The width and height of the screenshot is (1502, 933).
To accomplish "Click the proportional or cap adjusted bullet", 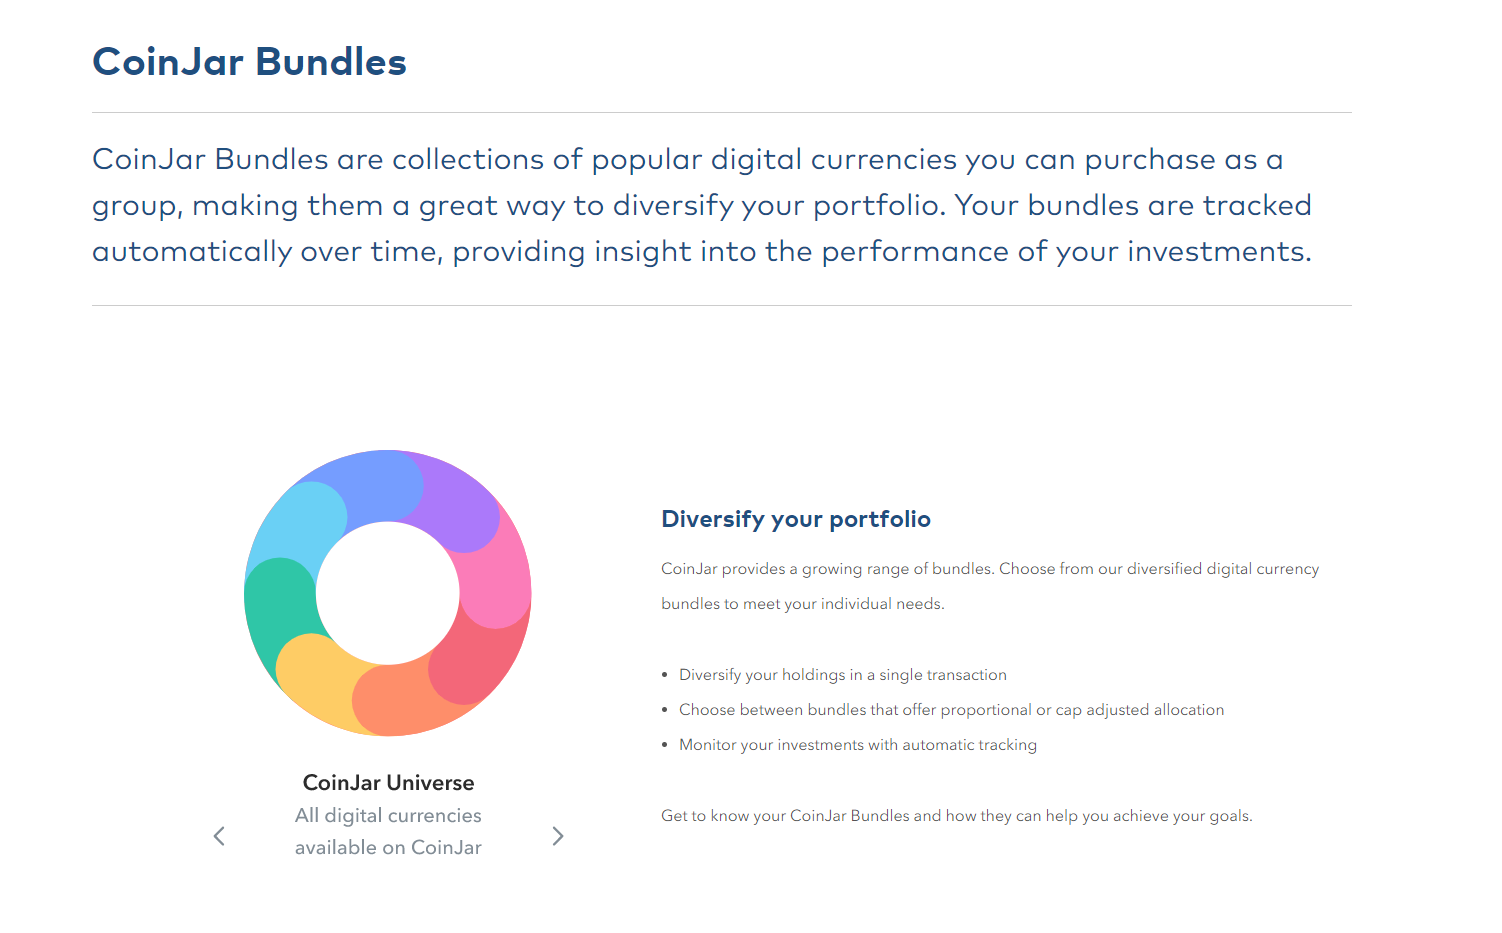I will coord(951,710).
